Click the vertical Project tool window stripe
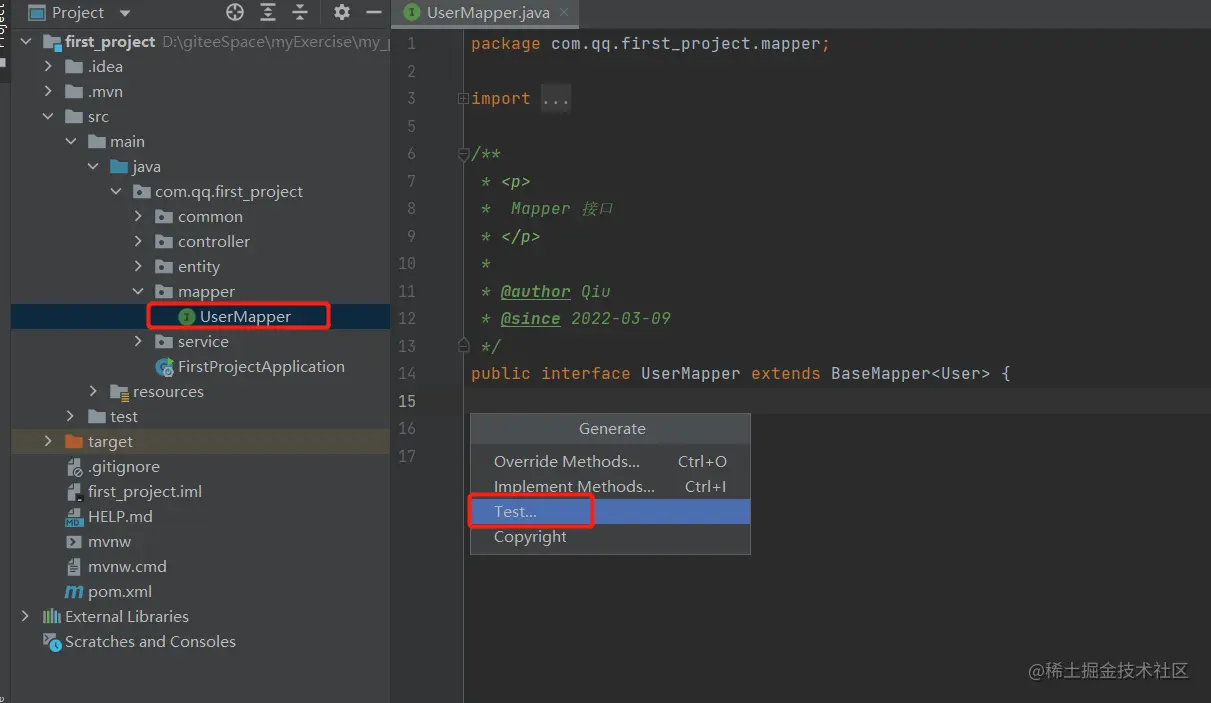Image resolution: width=1211 pixels, height=703 pixels. point(3,28)
